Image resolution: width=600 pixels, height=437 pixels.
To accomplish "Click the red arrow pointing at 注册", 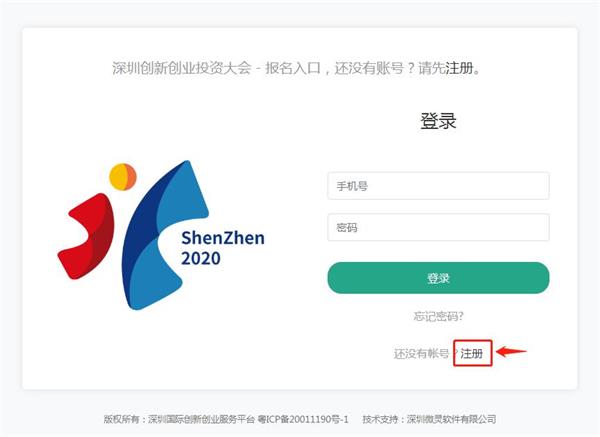I will (511, 351).
